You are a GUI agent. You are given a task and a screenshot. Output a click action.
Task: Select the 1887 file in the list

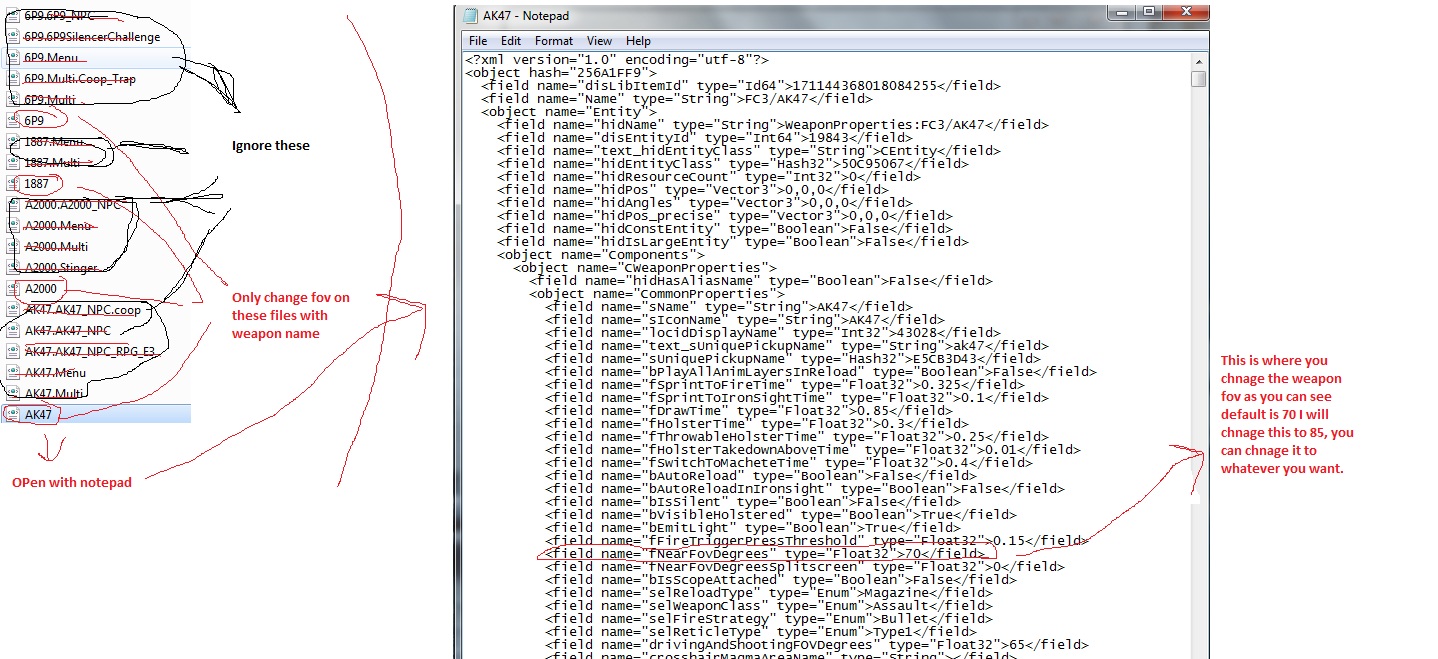pos(37,184)
